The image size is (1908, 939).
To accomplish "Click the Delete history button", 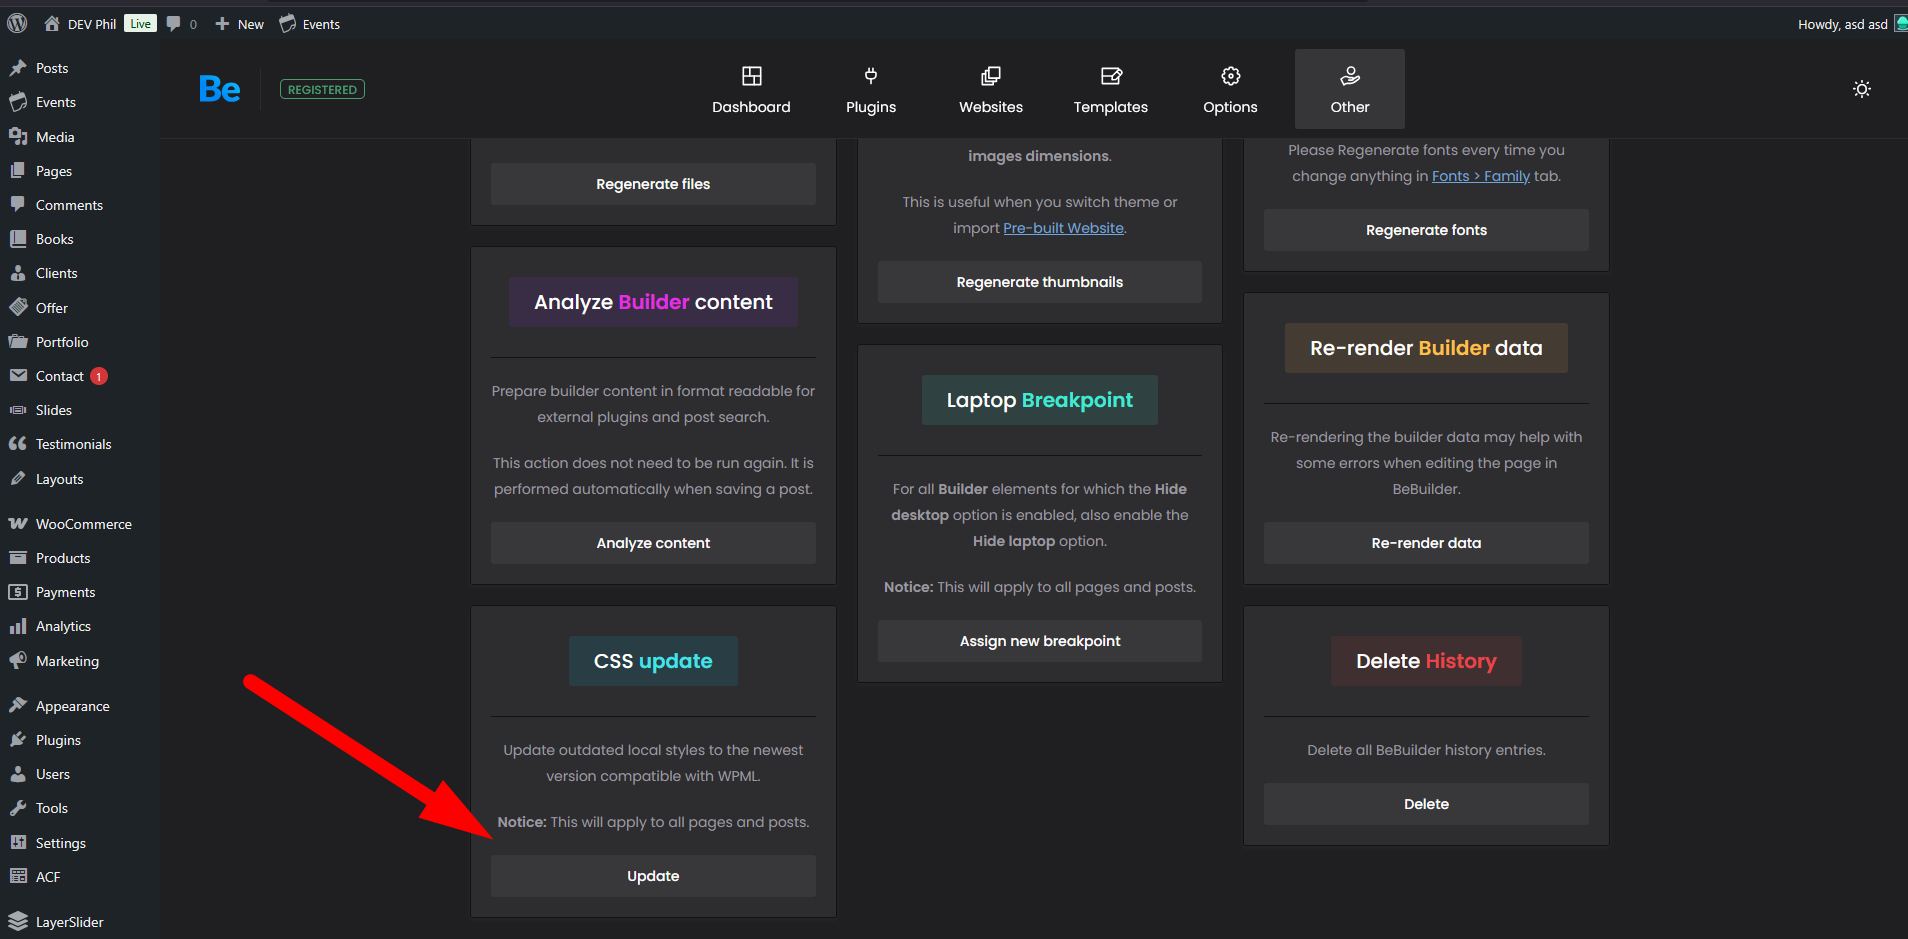I will 1425,804.
